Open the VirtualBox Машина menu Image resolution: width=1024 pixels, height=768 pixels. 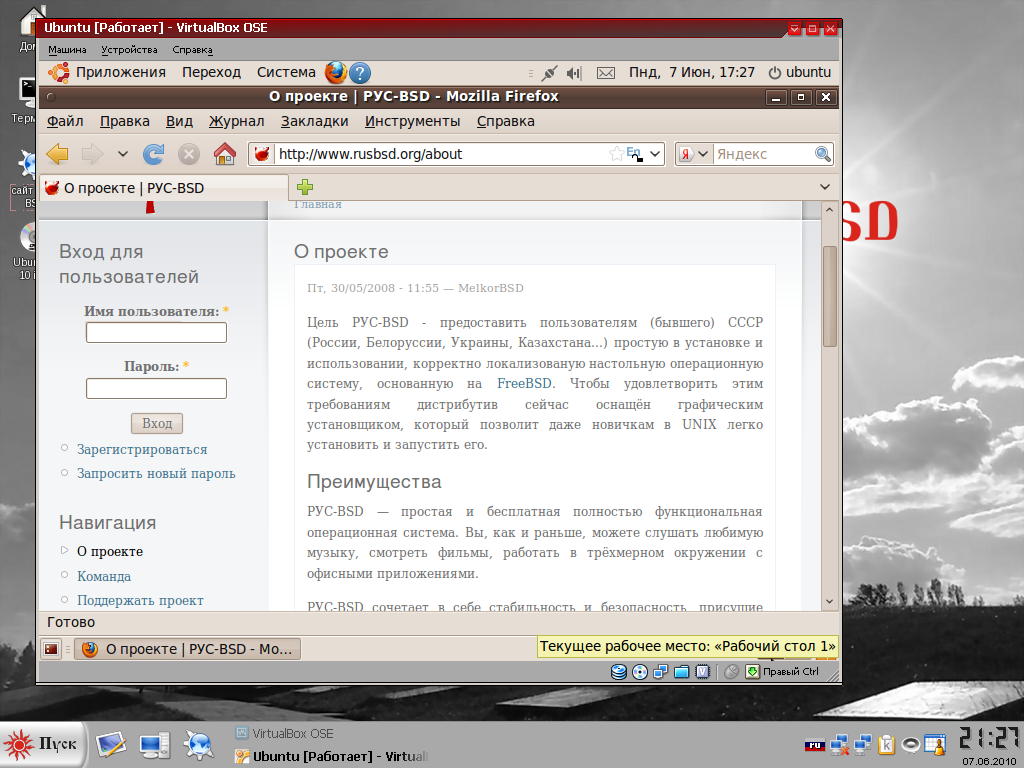pos(67,50)
